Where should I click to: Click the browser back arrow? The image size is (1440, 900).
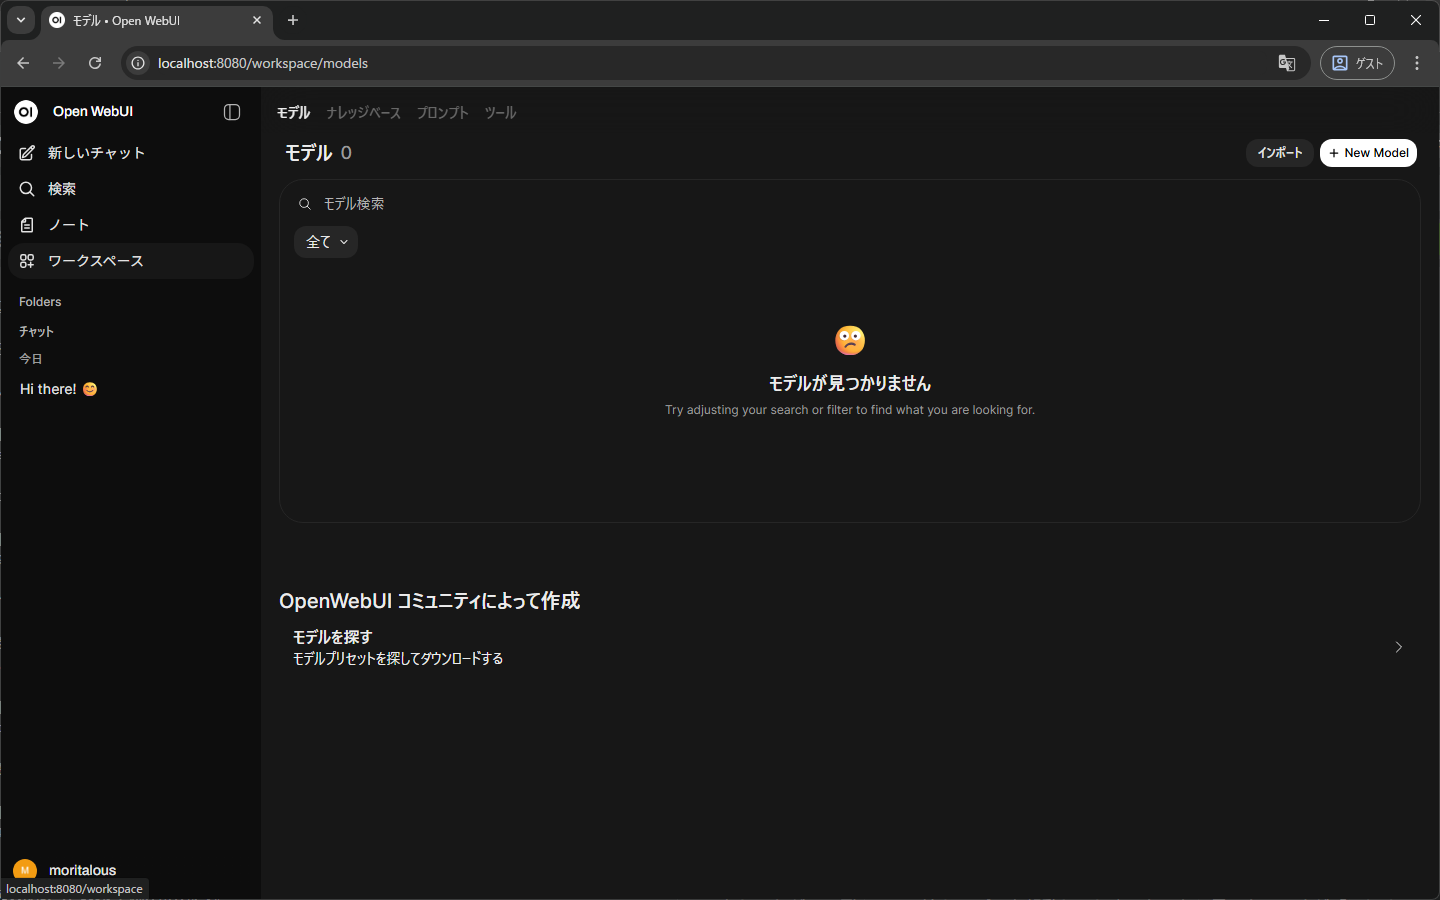point(23,63)
